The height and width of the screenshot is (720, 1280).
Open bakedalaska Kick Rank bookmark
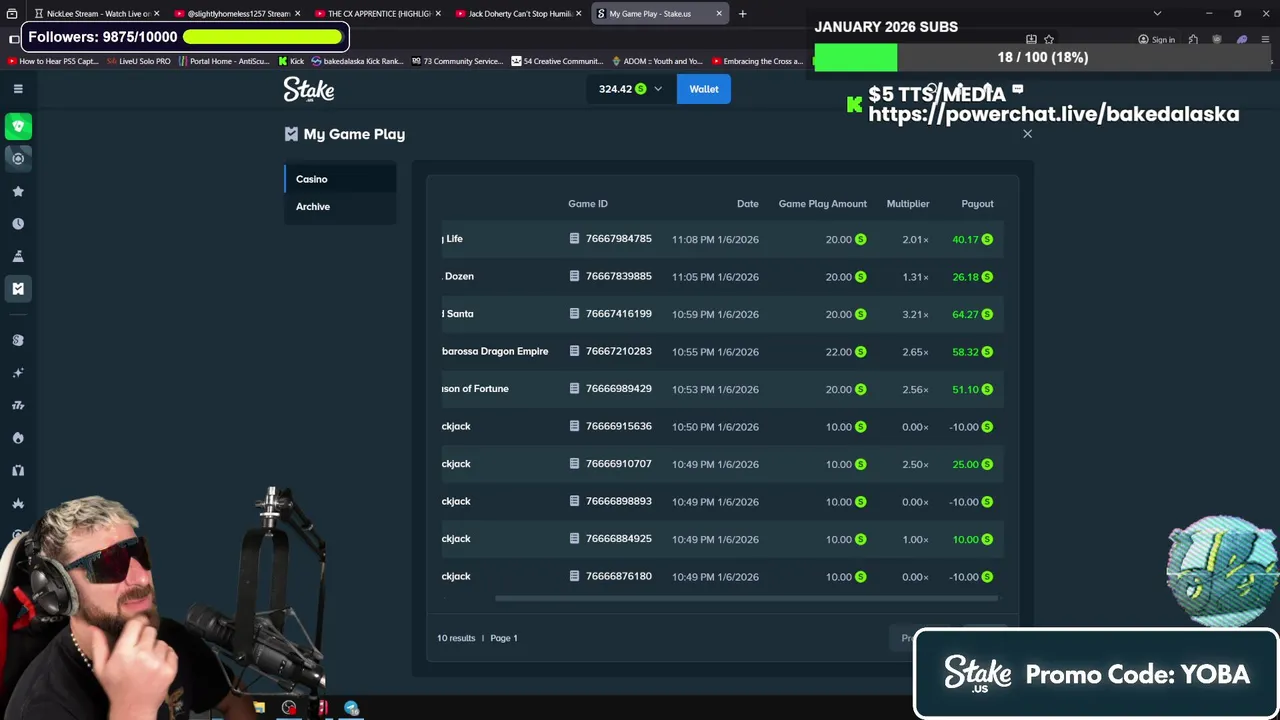pyautogui.click(x=357, y=61)
